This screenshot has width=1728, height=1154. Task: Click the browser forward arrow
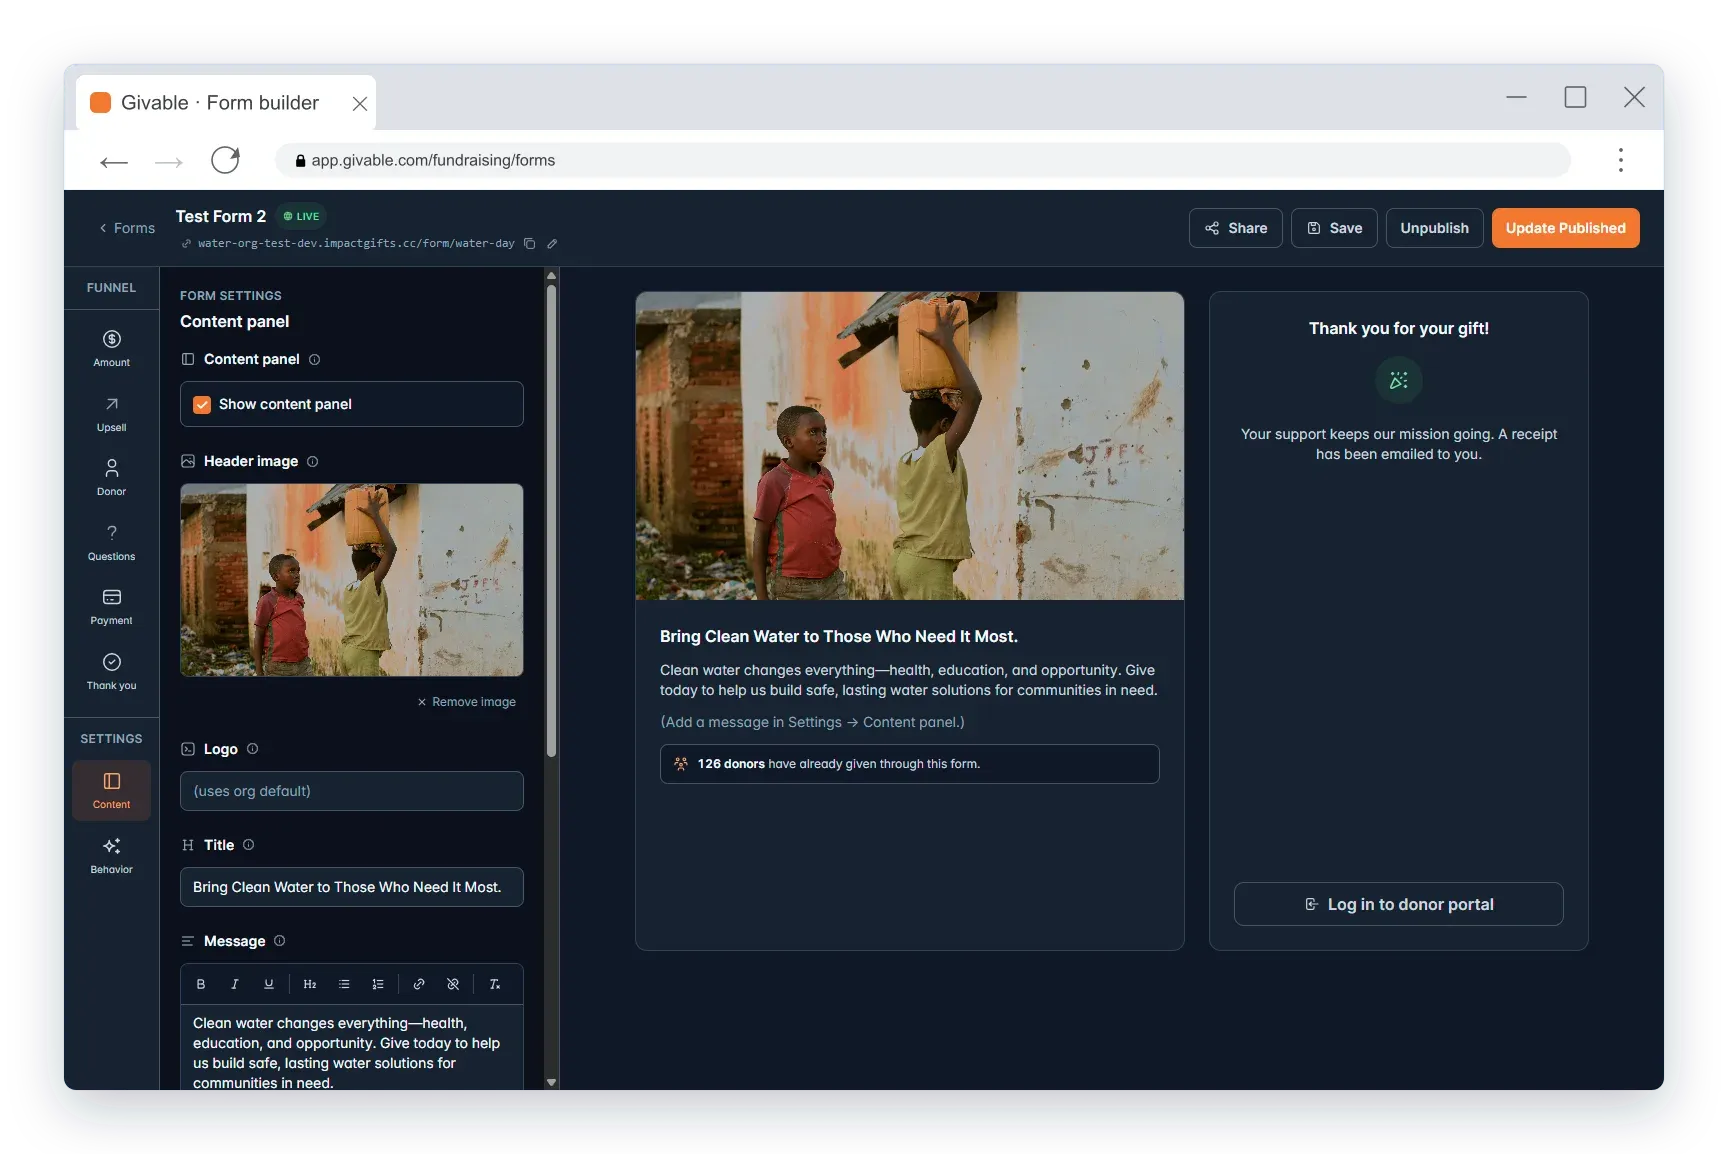(x=169, y=161)
